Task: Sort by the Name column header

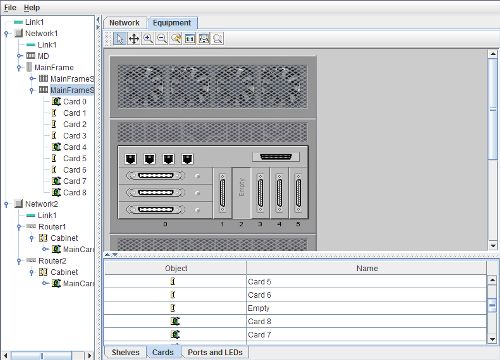Action: tap(367, 268)
